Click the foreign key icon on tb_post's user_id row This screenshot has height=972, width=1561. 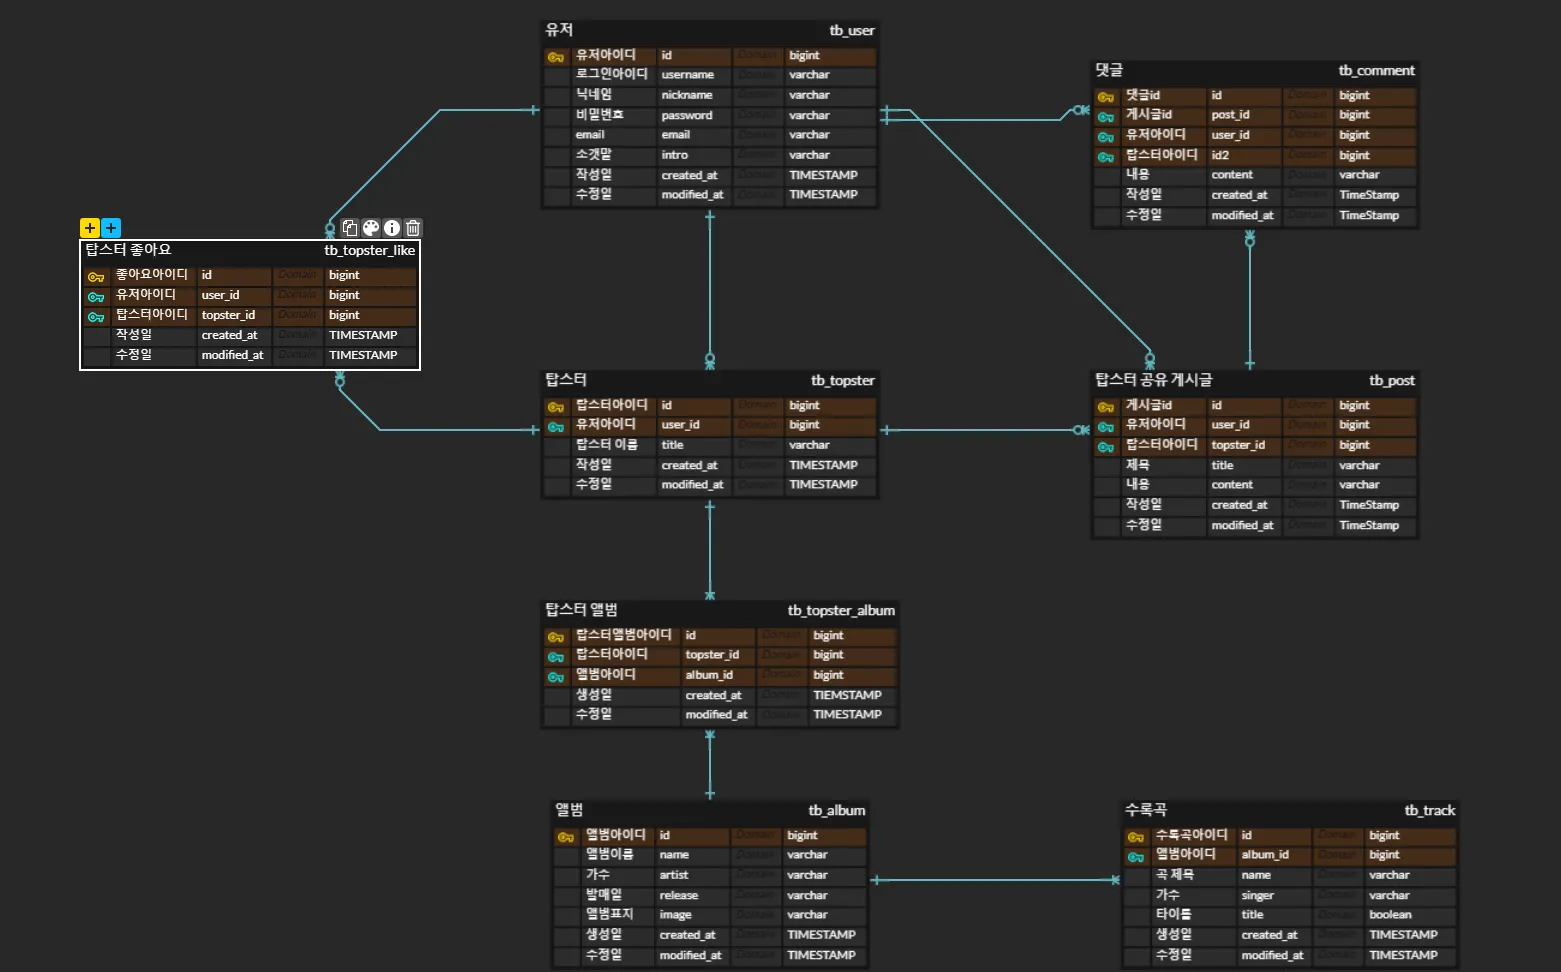click(x=1106, y=427)
